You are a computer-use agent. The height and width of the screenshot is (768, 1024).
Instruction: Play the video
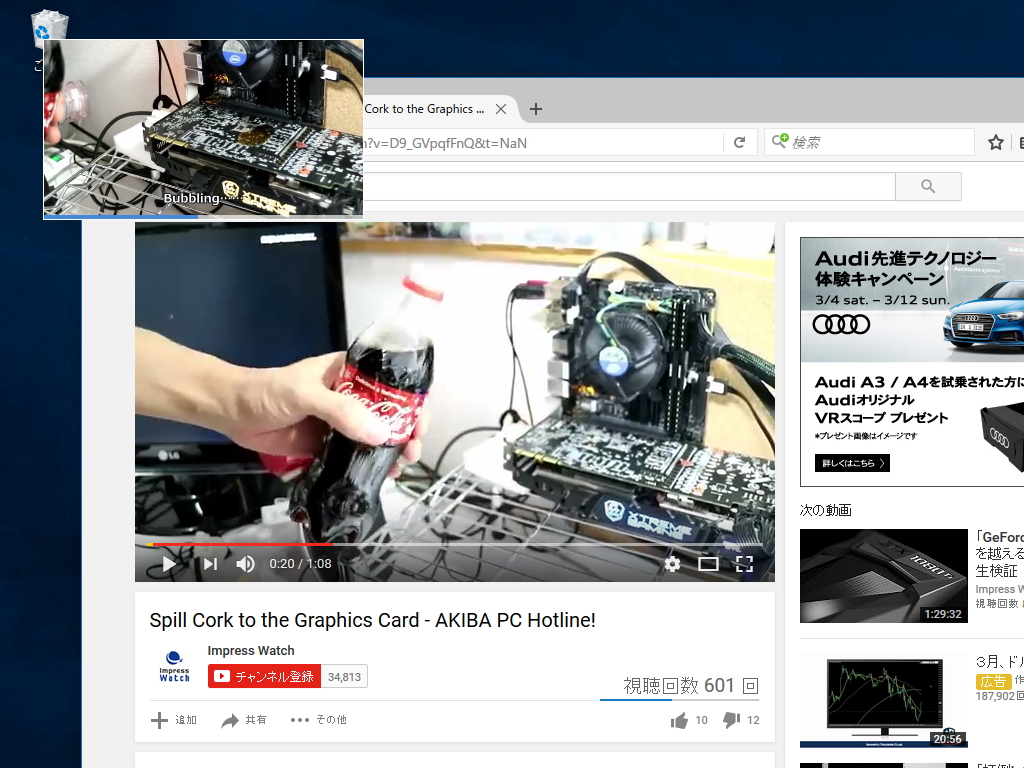pos(168,564)
